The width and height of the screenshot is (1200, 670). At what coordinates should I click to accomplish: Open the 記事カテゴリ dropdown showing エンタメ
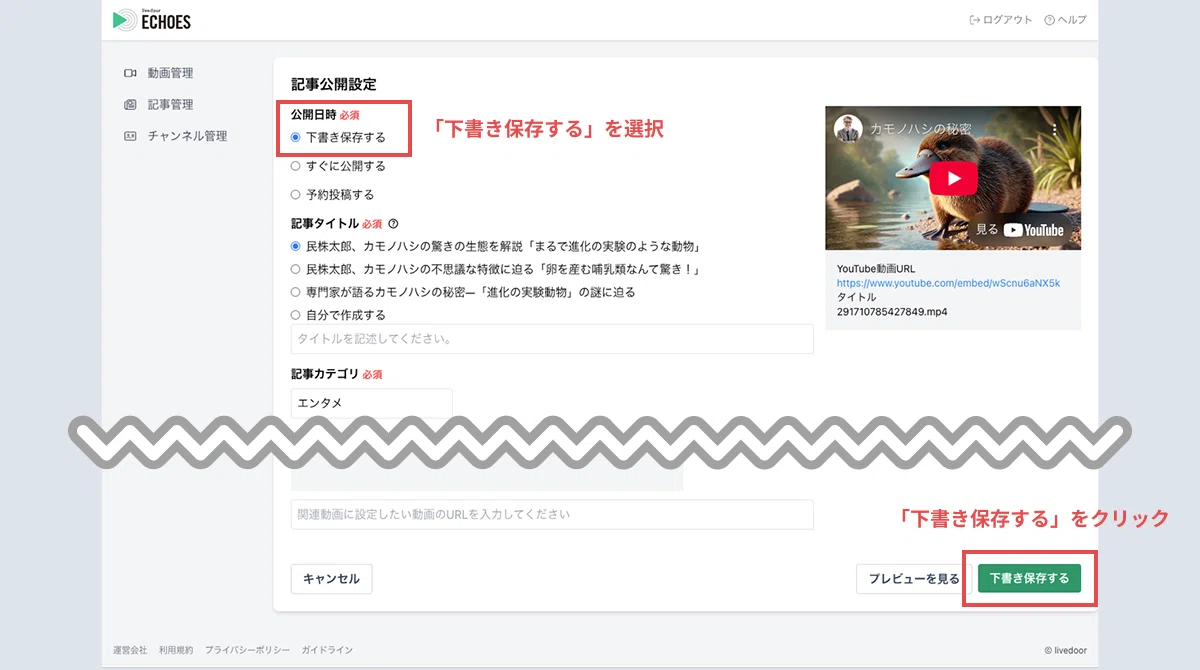click(x=372, y=403)
